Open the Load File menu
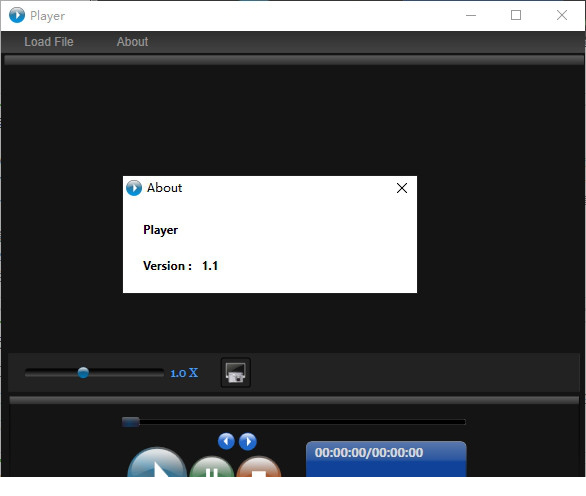 pos(49,42)
